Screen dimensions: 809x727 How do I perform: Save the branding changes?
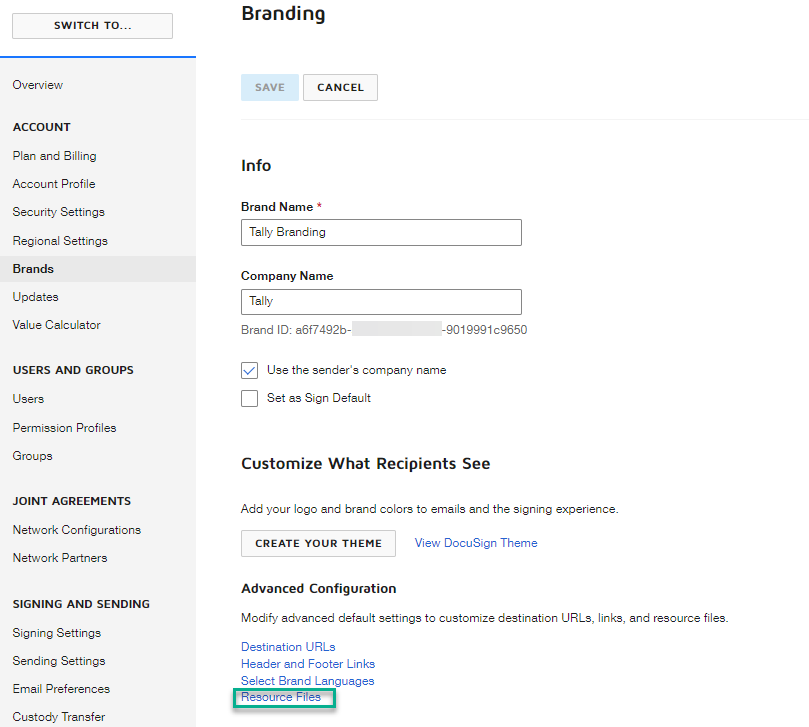click(x=269, y=87)
